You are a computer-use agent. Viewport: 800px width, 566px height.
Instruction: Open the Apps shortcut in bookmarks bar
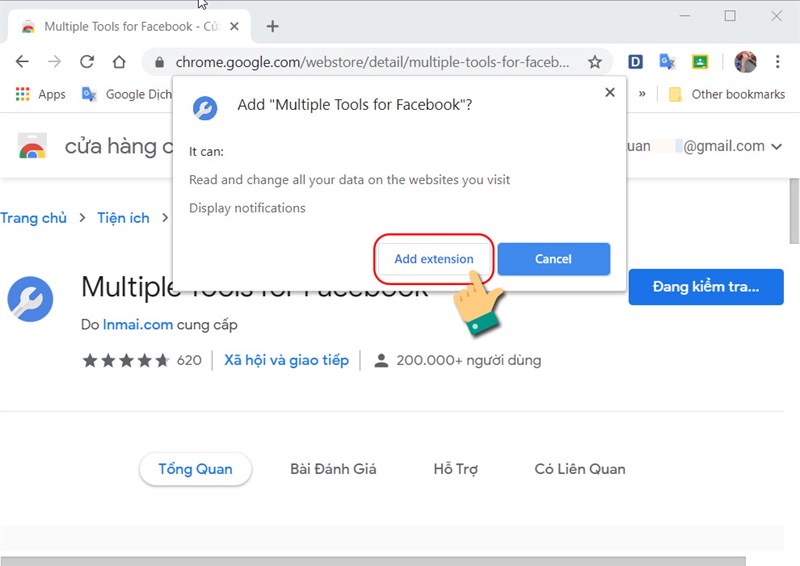coord(41,94)
